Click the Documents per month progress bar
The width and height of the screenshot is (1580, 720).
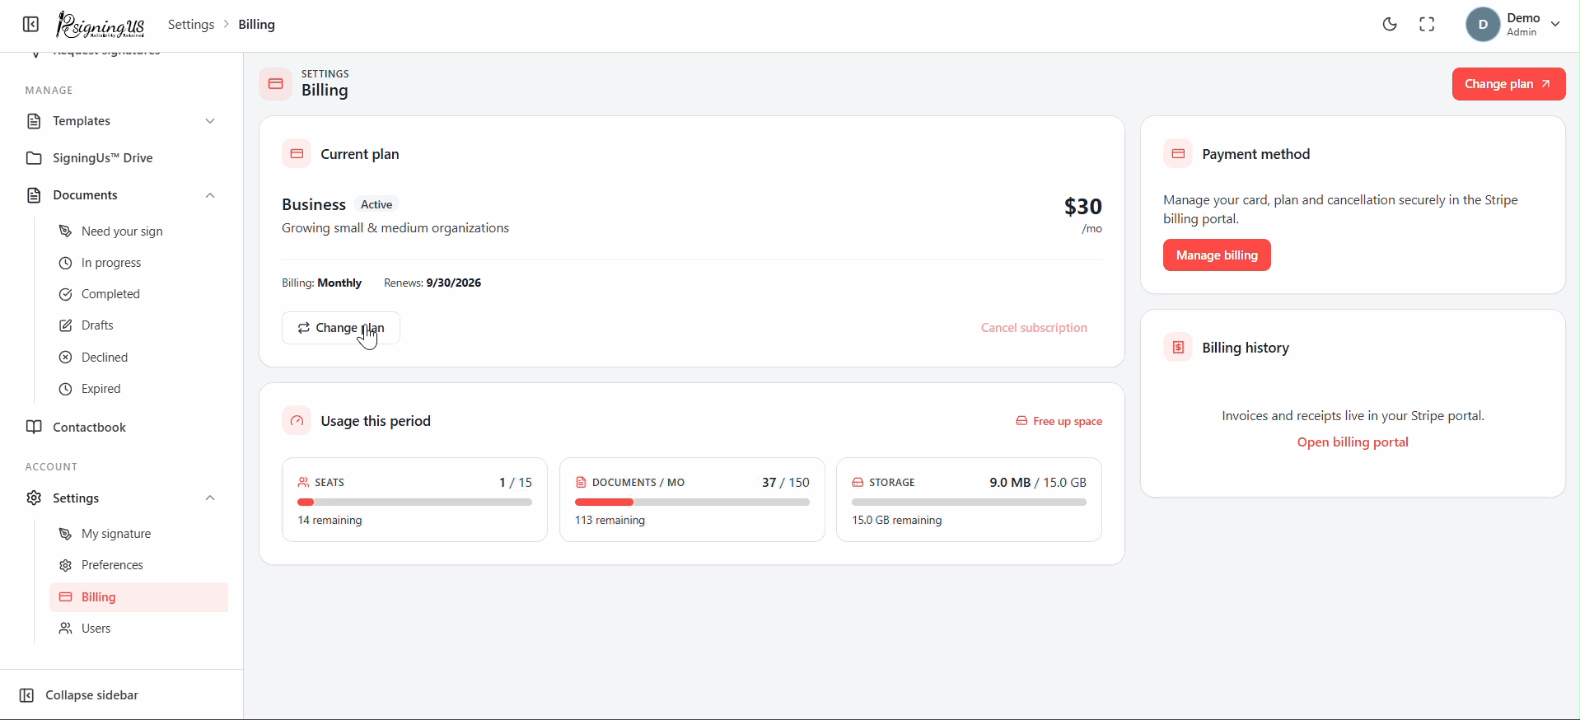tap(692, 502)
